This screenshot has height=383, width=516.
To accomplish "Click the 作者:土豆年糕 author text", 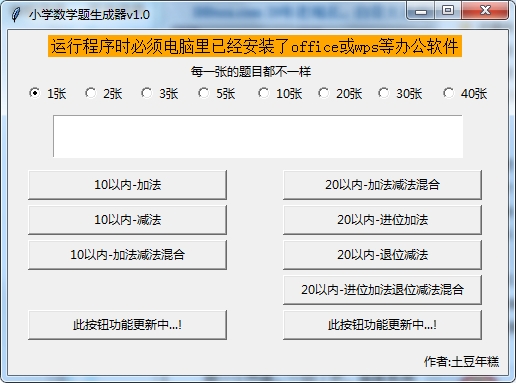I will [462, 361].
